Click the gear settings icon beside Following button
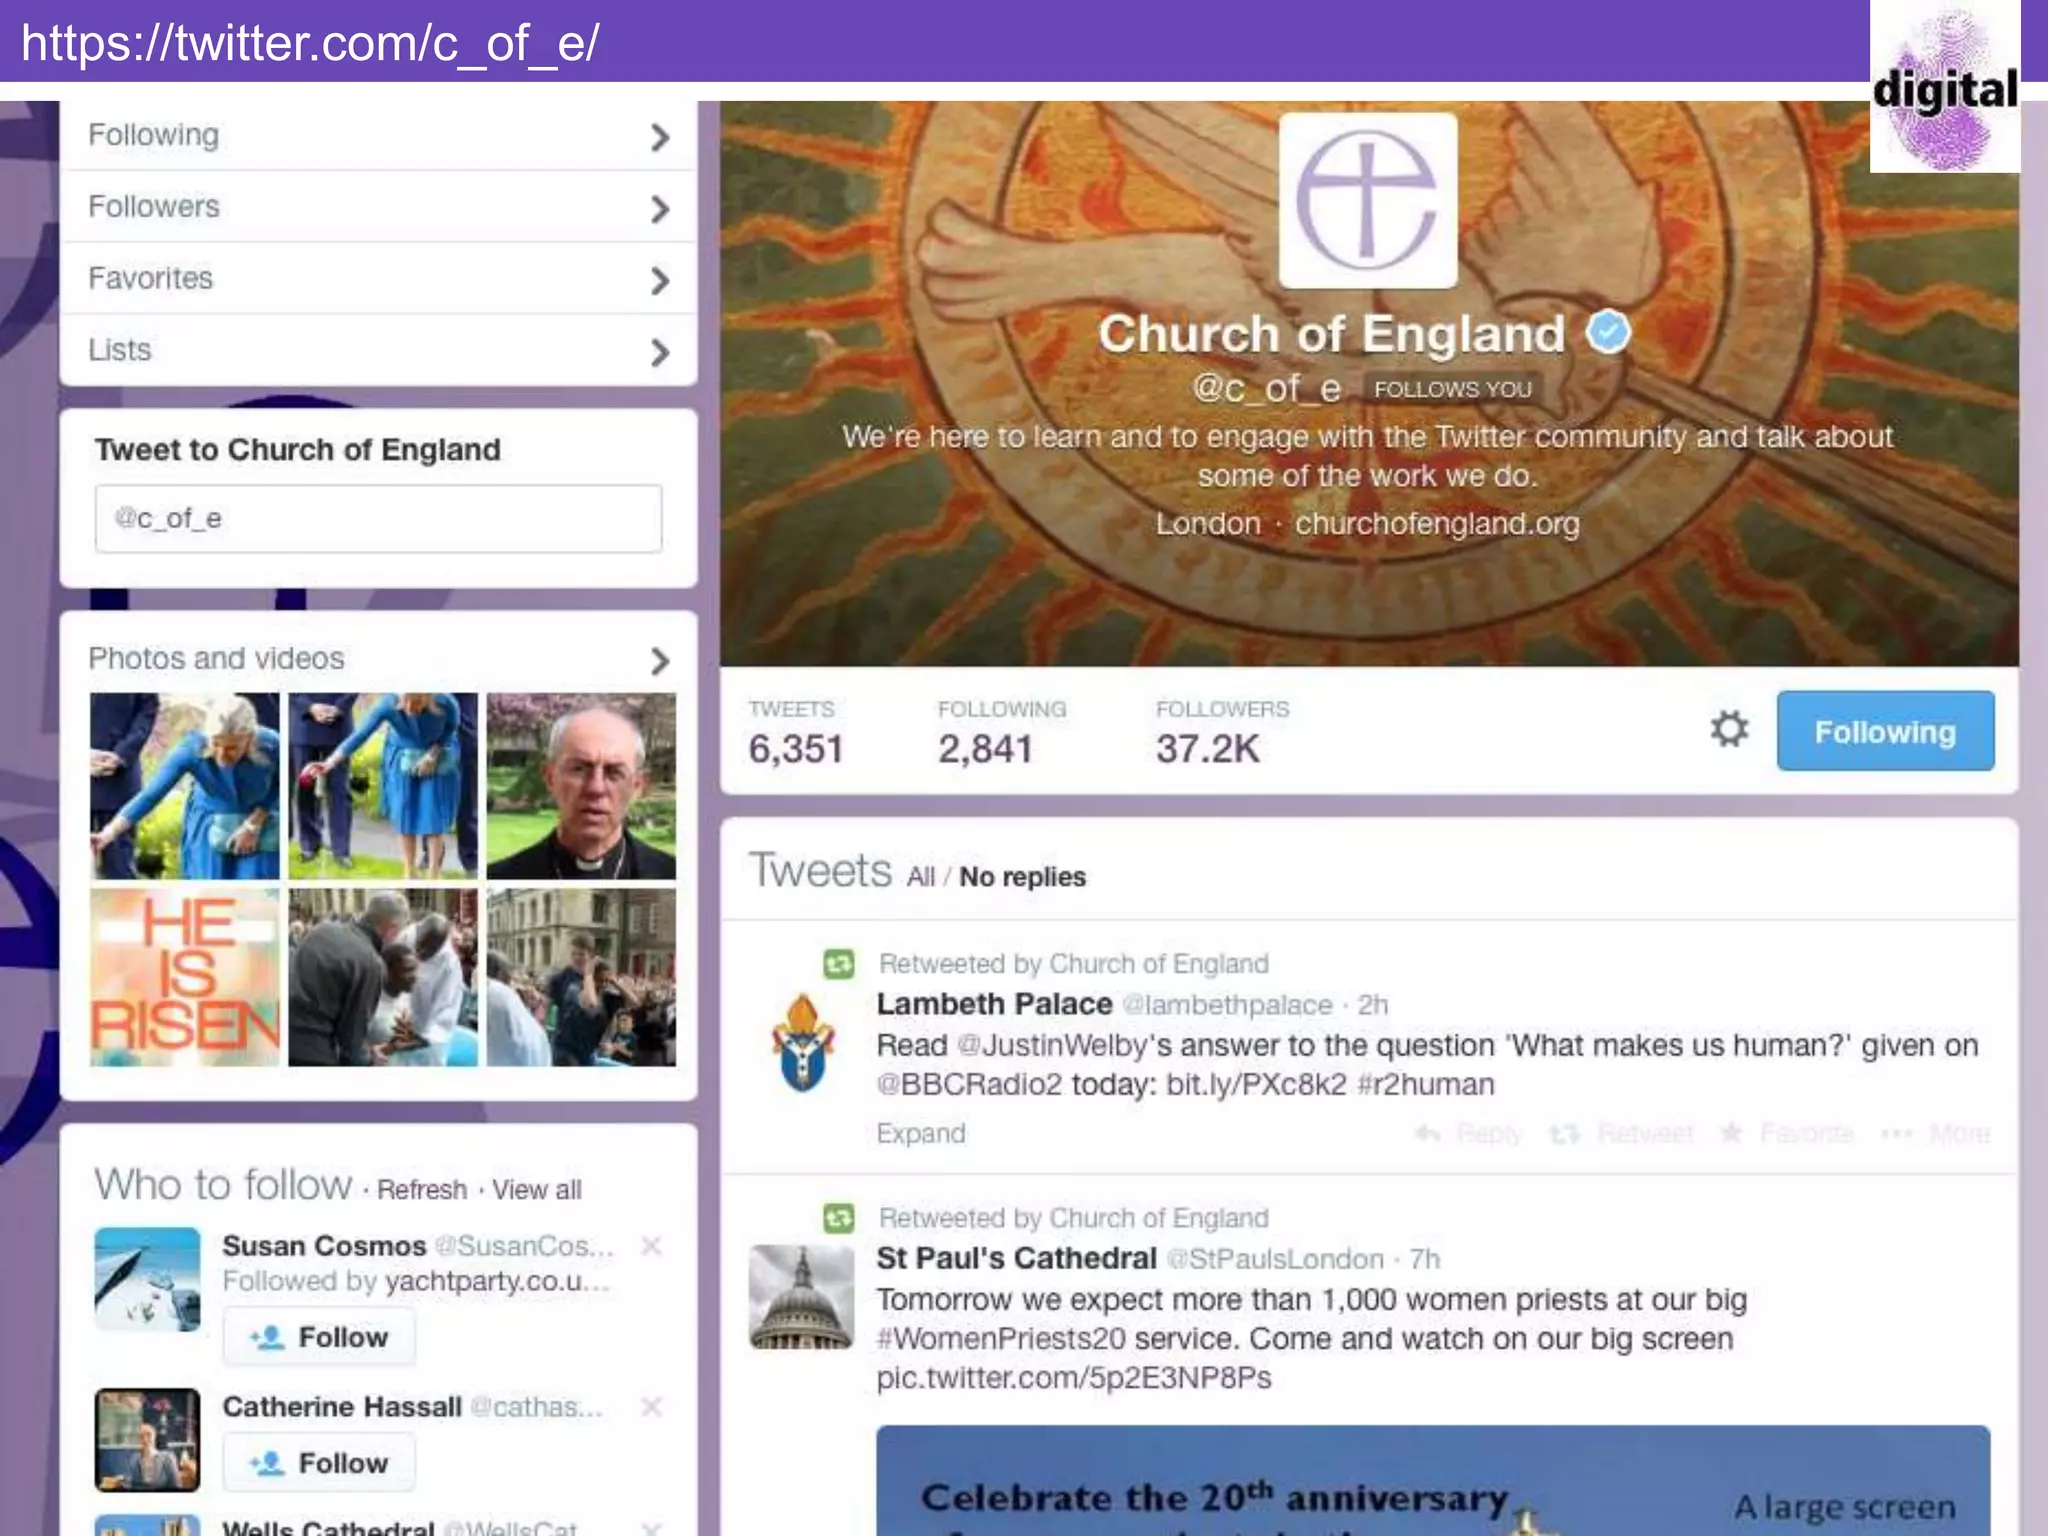Viewport: 2048px width, 1536px height. pyautogui.click(x=1728, y=729)
